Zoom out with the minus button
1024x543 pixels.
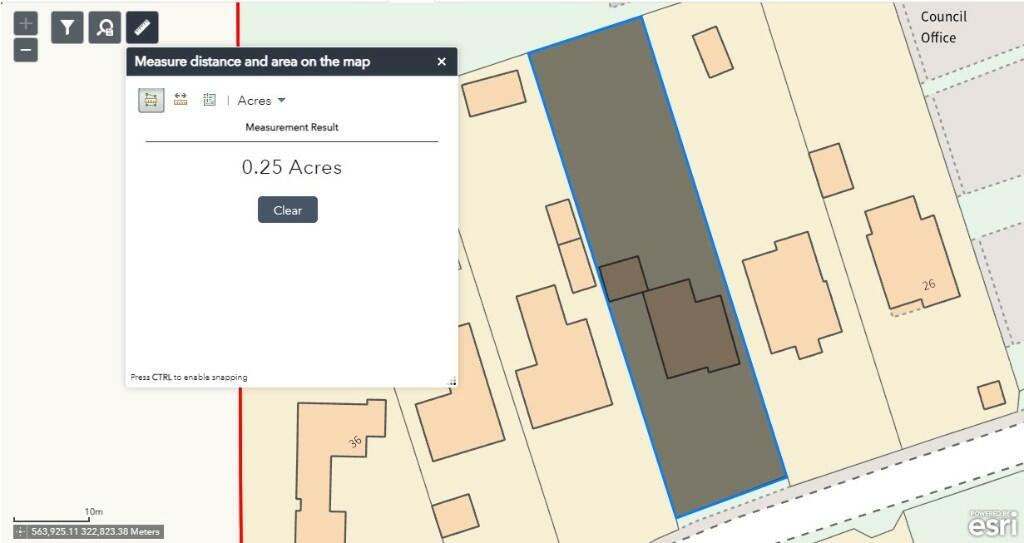click(25, 50)
